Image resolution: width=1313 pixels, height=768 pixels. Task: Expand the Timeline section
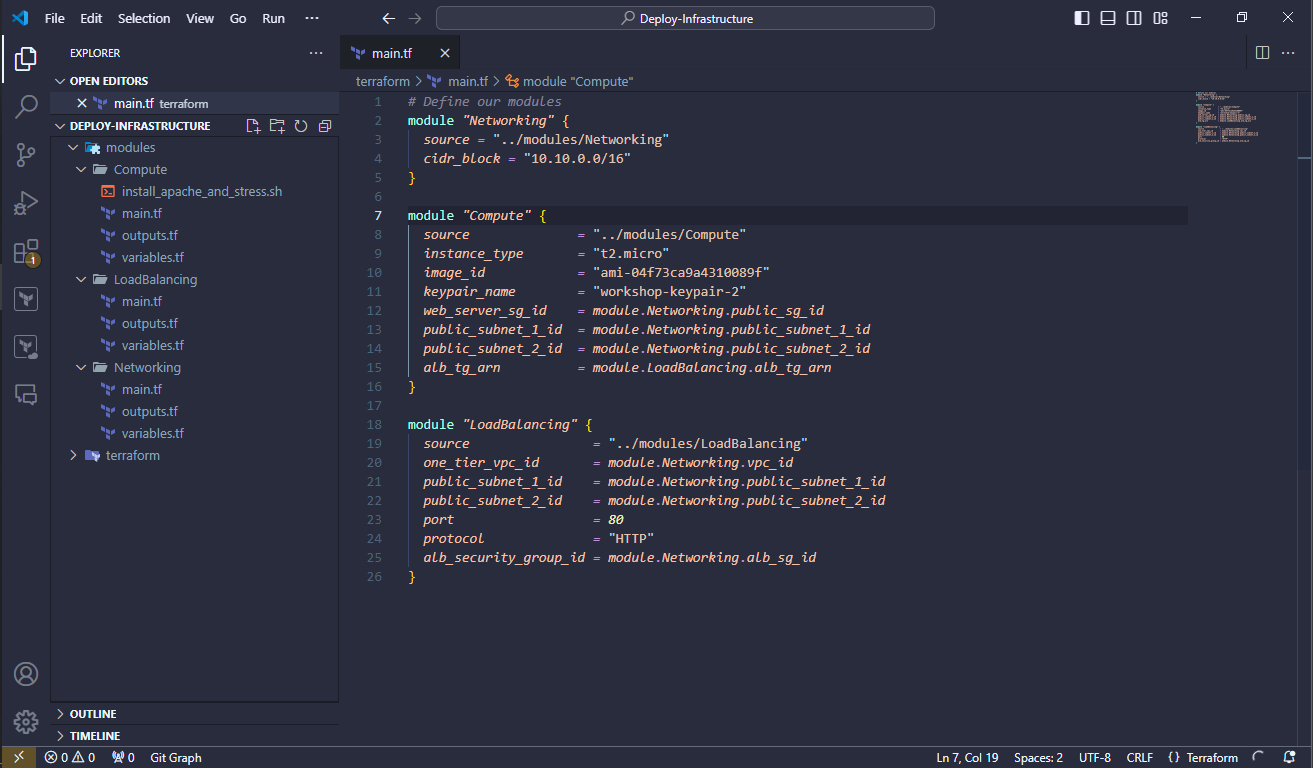click(194, 736)
